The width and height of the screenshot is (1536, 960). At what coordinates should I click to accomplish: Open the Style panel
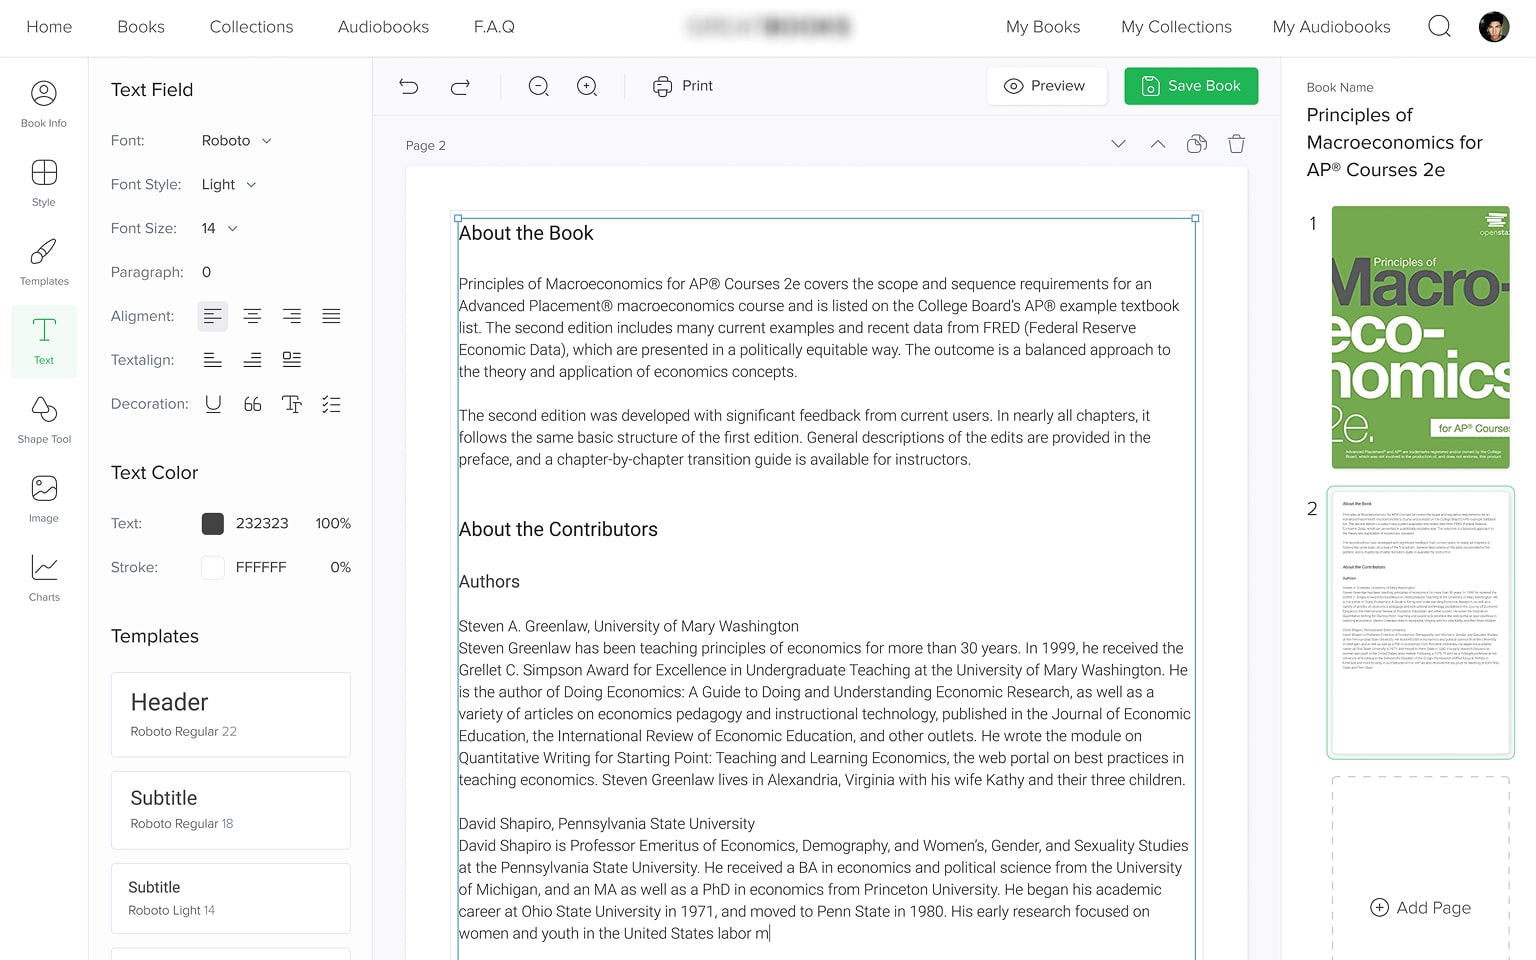[44, 184]
